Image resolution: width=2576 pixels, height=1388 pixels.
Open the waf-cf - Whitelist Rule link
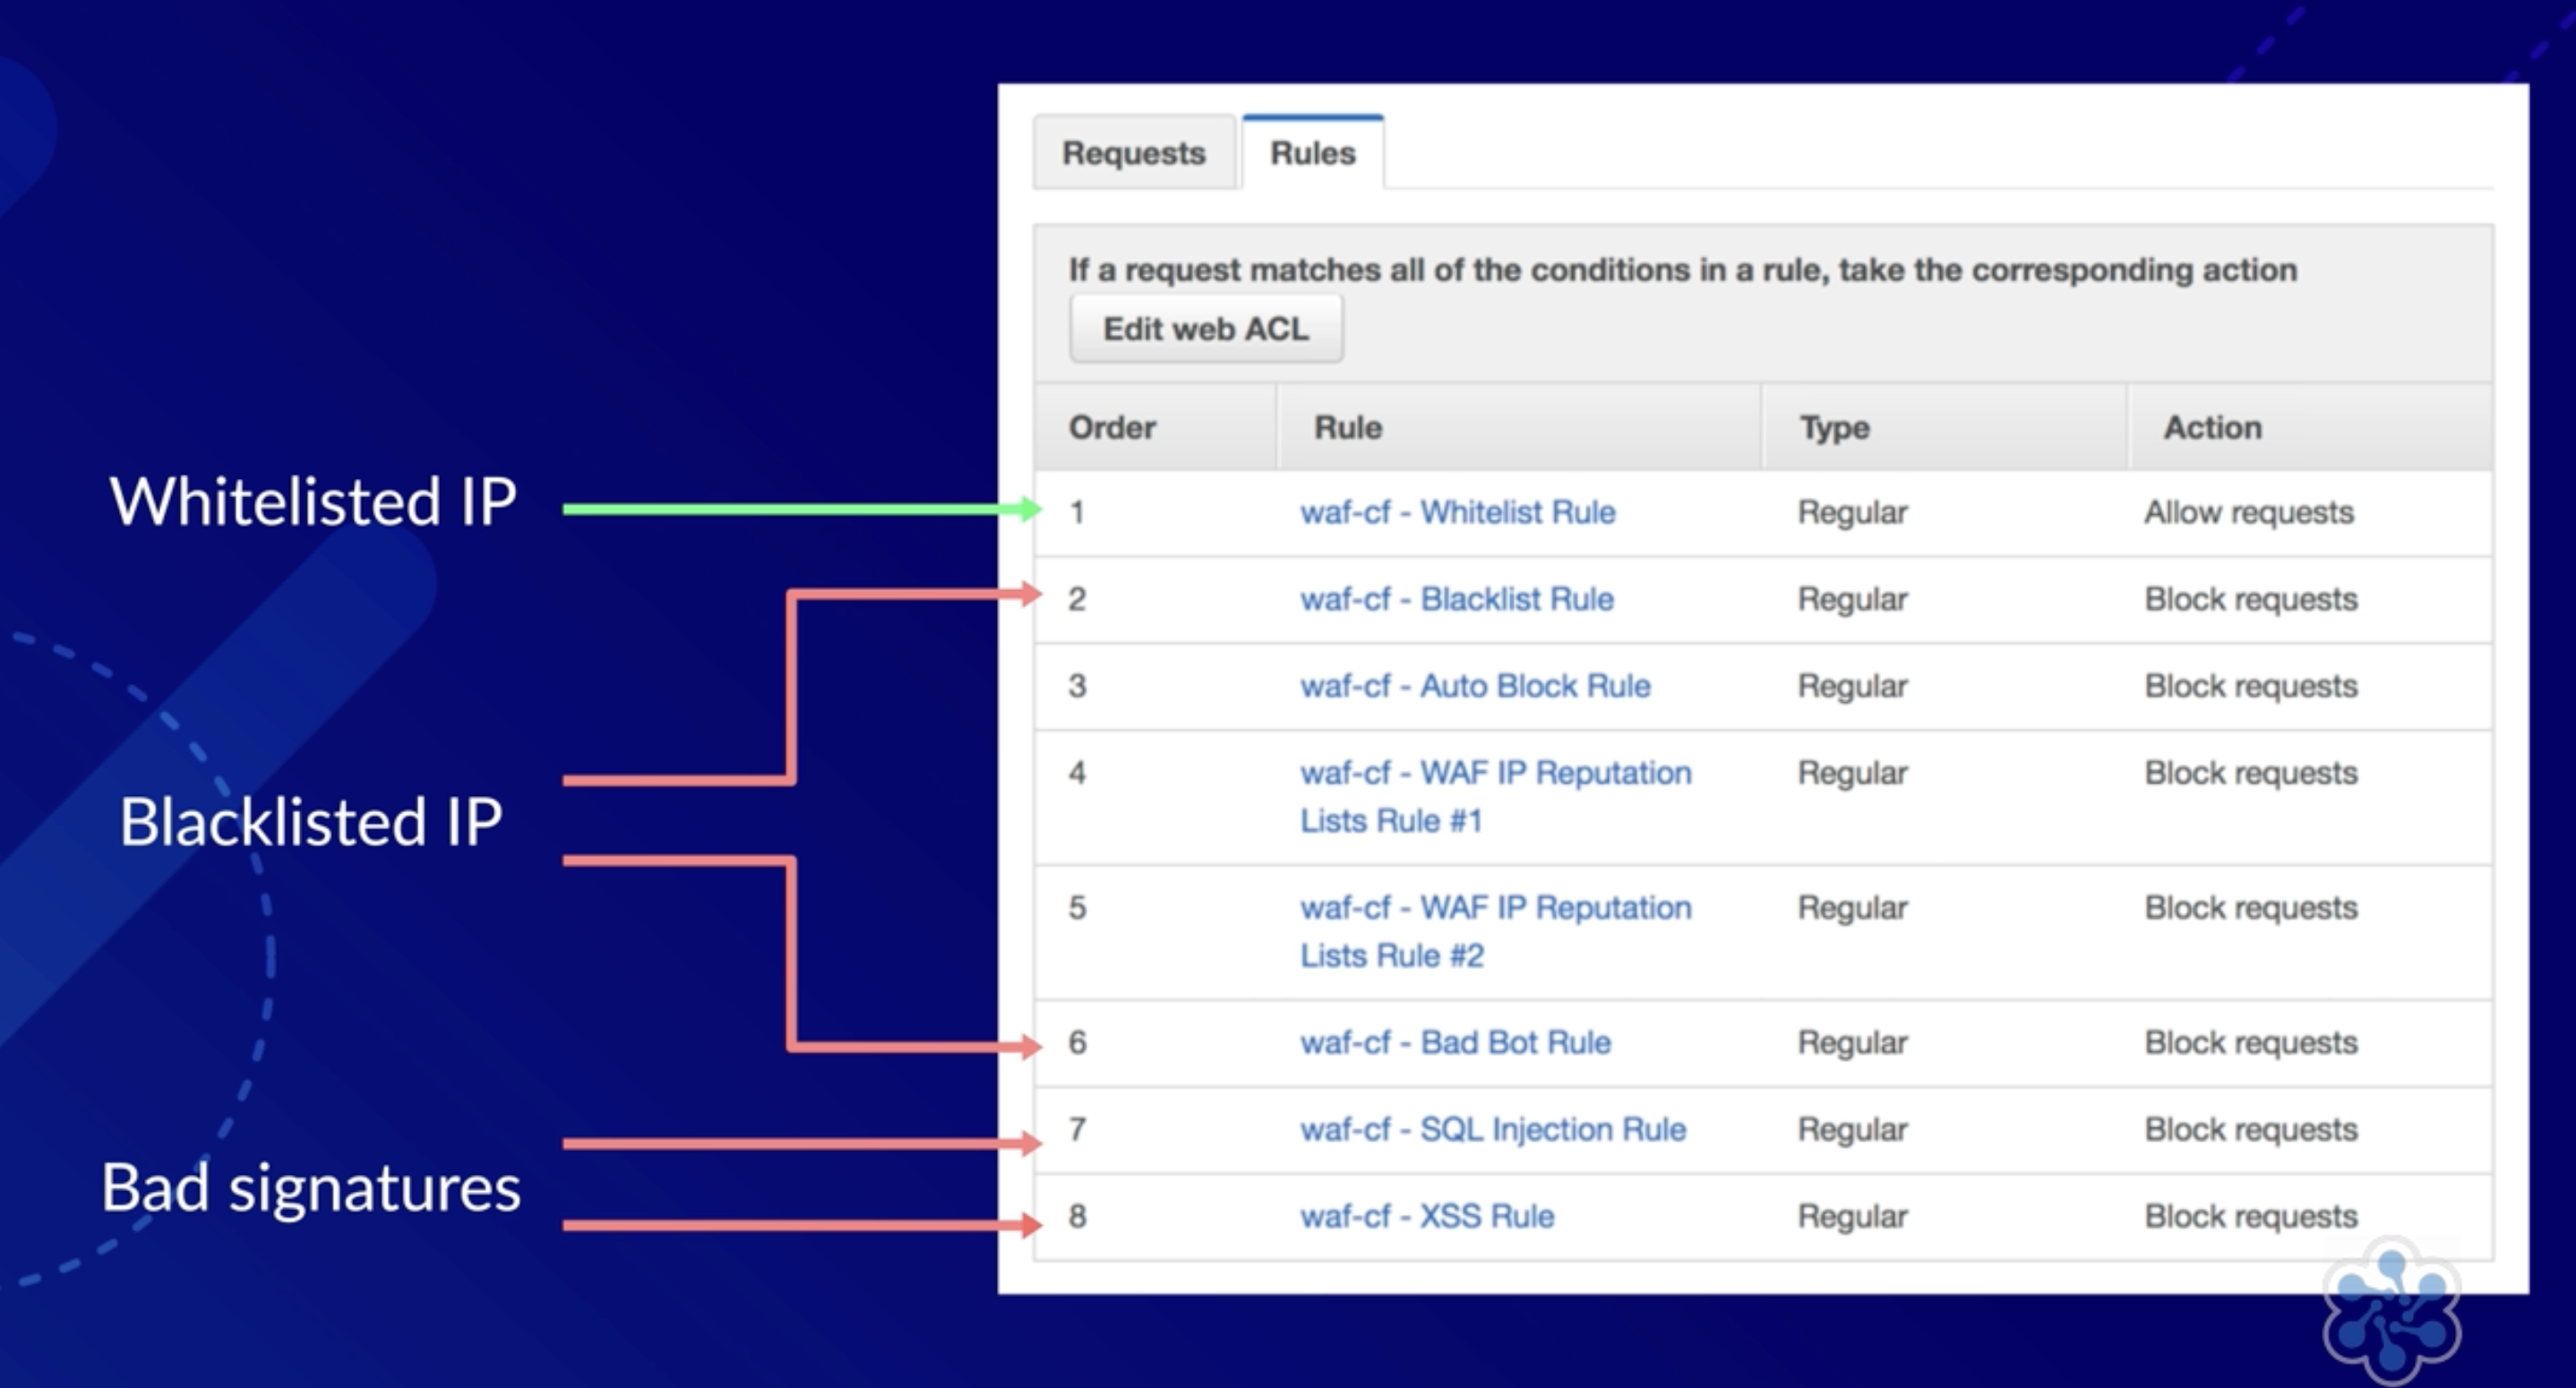pos(1457,512)
